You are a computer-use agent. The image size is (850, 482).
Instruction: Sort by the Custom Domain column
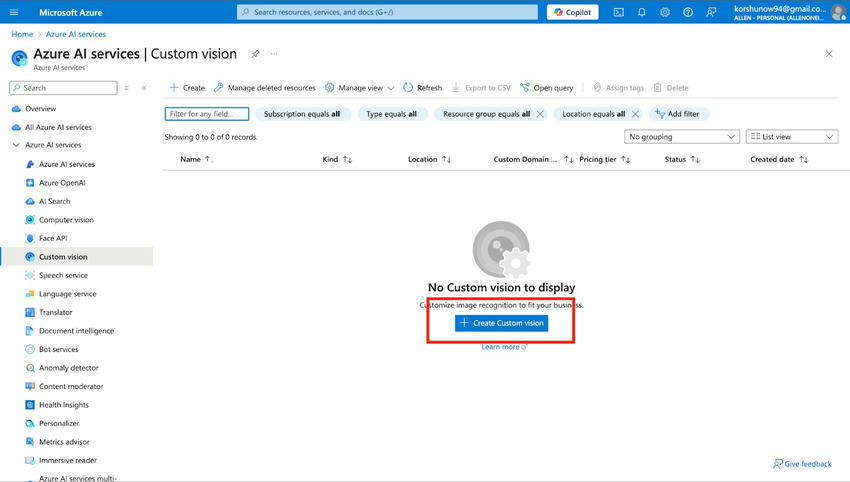pyautogui.click(x=533, y=159)
